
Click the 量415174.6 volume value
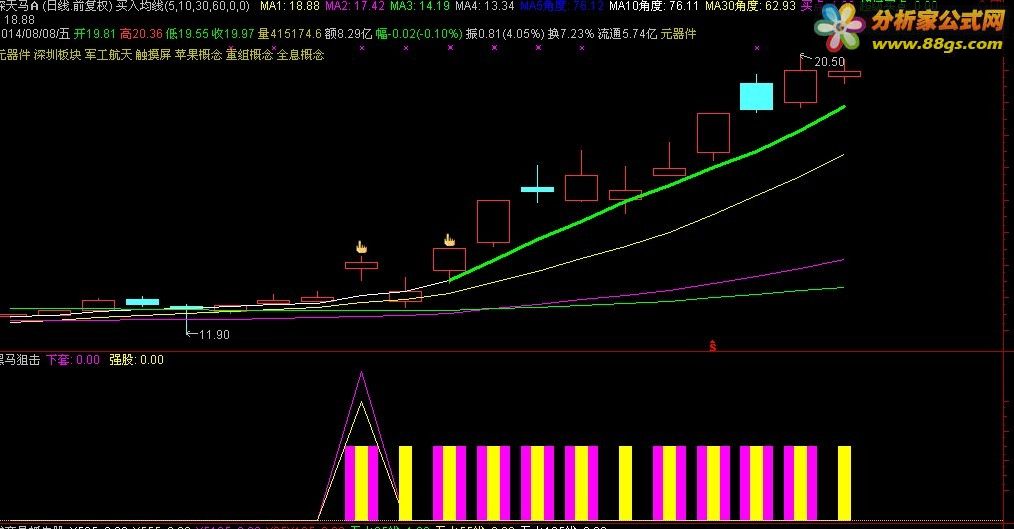click(289, 34)
